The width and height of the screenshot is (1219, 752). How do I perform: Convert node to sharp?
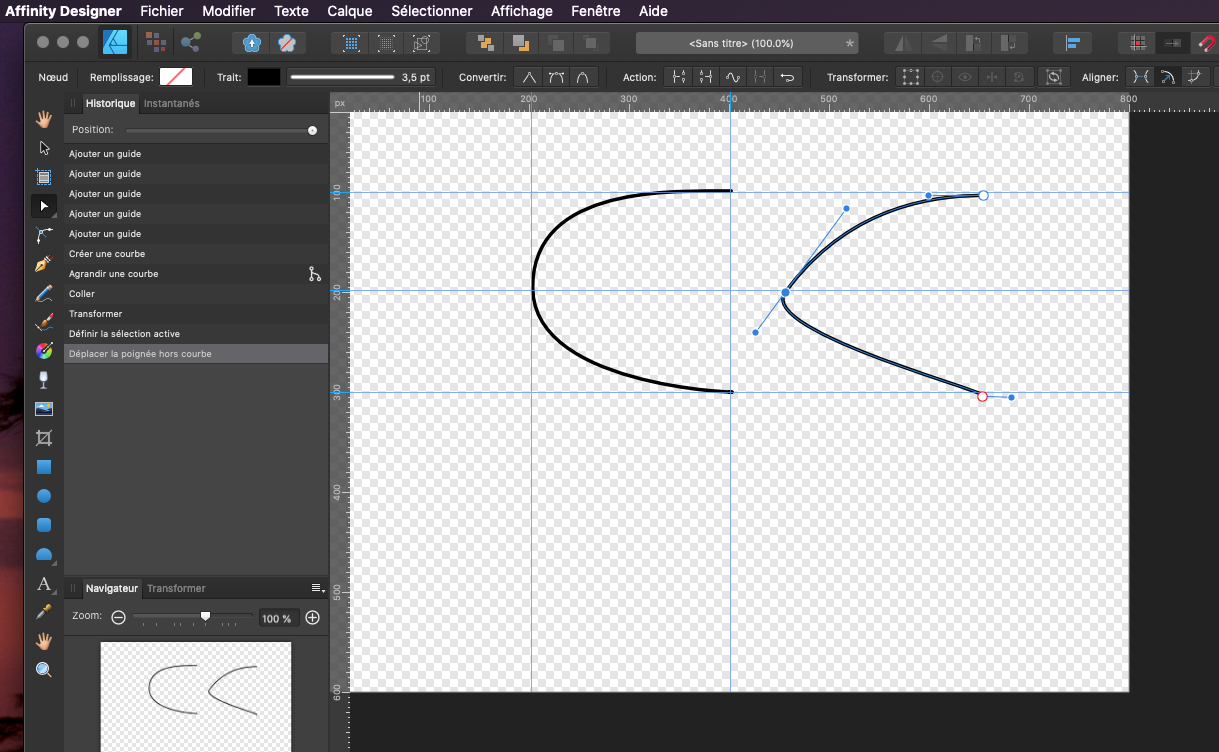tap(530, 77)
